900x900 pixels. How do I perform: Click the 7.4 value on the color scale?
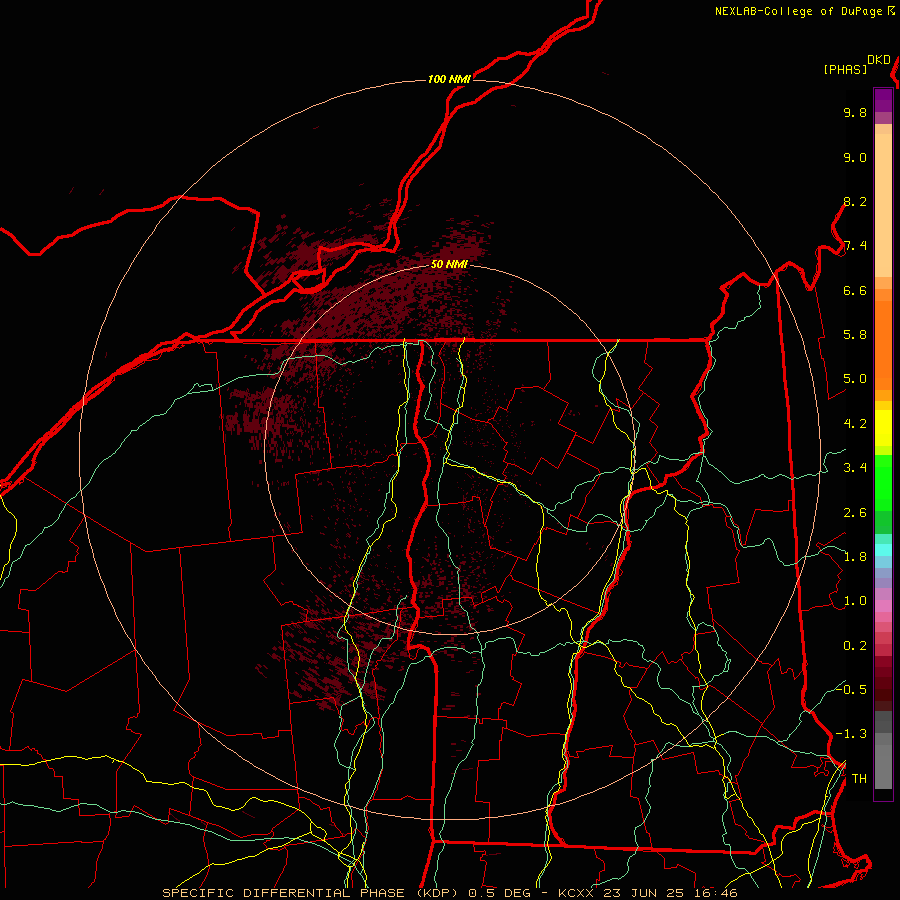[x=855, y=246]
